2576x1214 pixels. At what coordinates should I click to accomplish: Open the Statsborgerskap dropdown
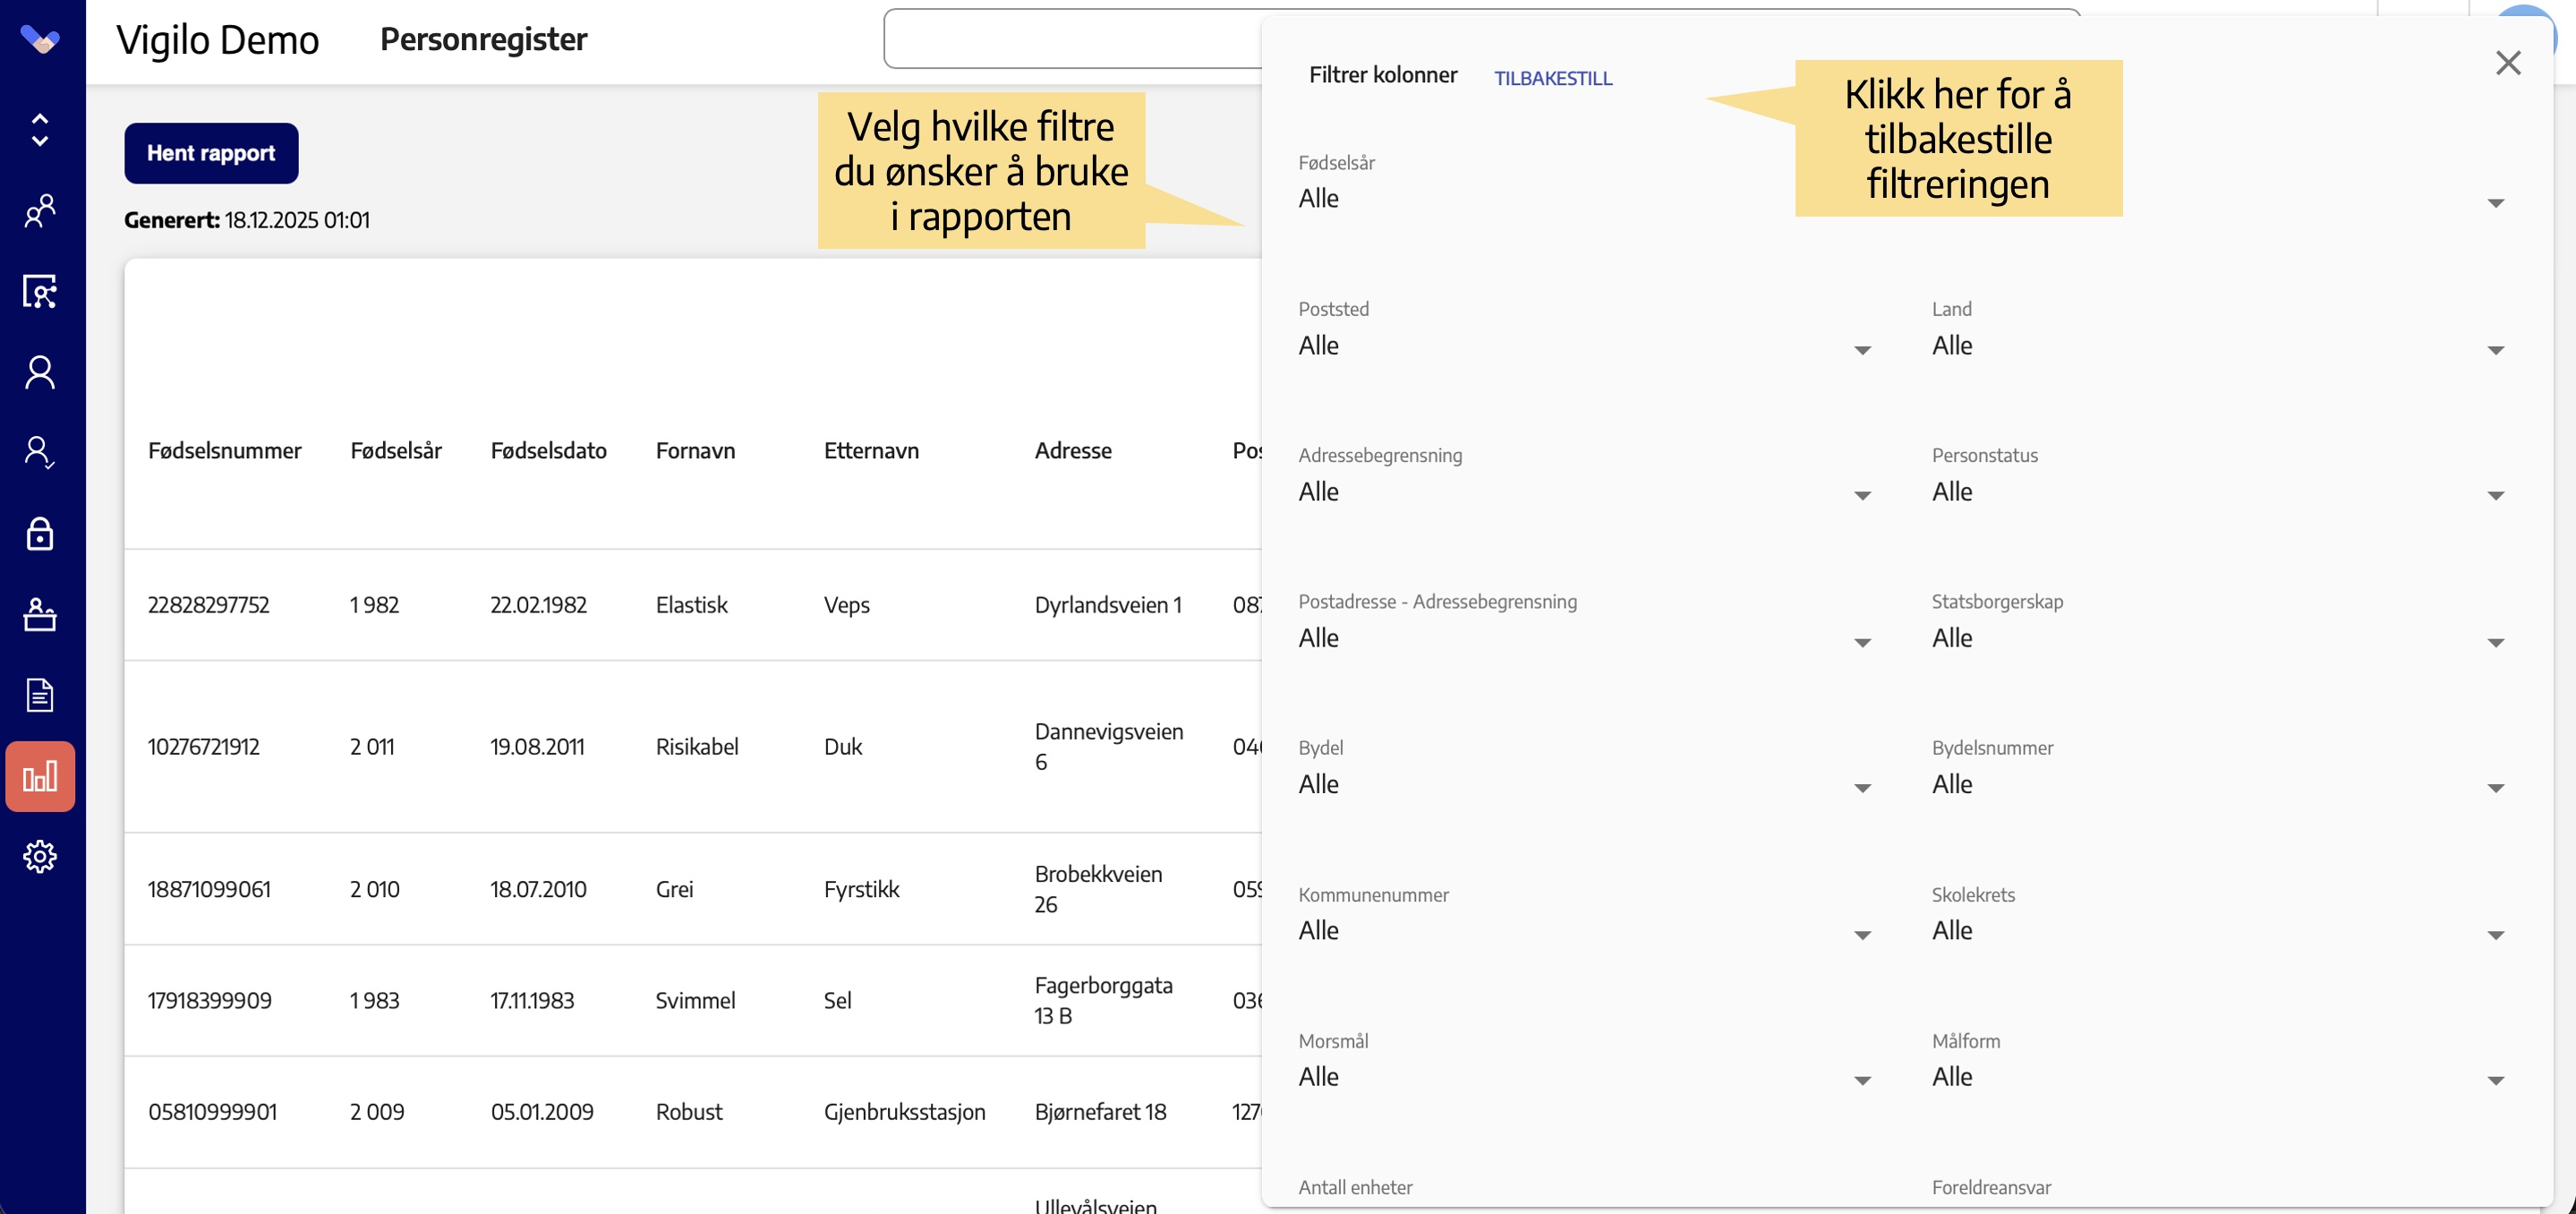click(x=2219, y=638)
